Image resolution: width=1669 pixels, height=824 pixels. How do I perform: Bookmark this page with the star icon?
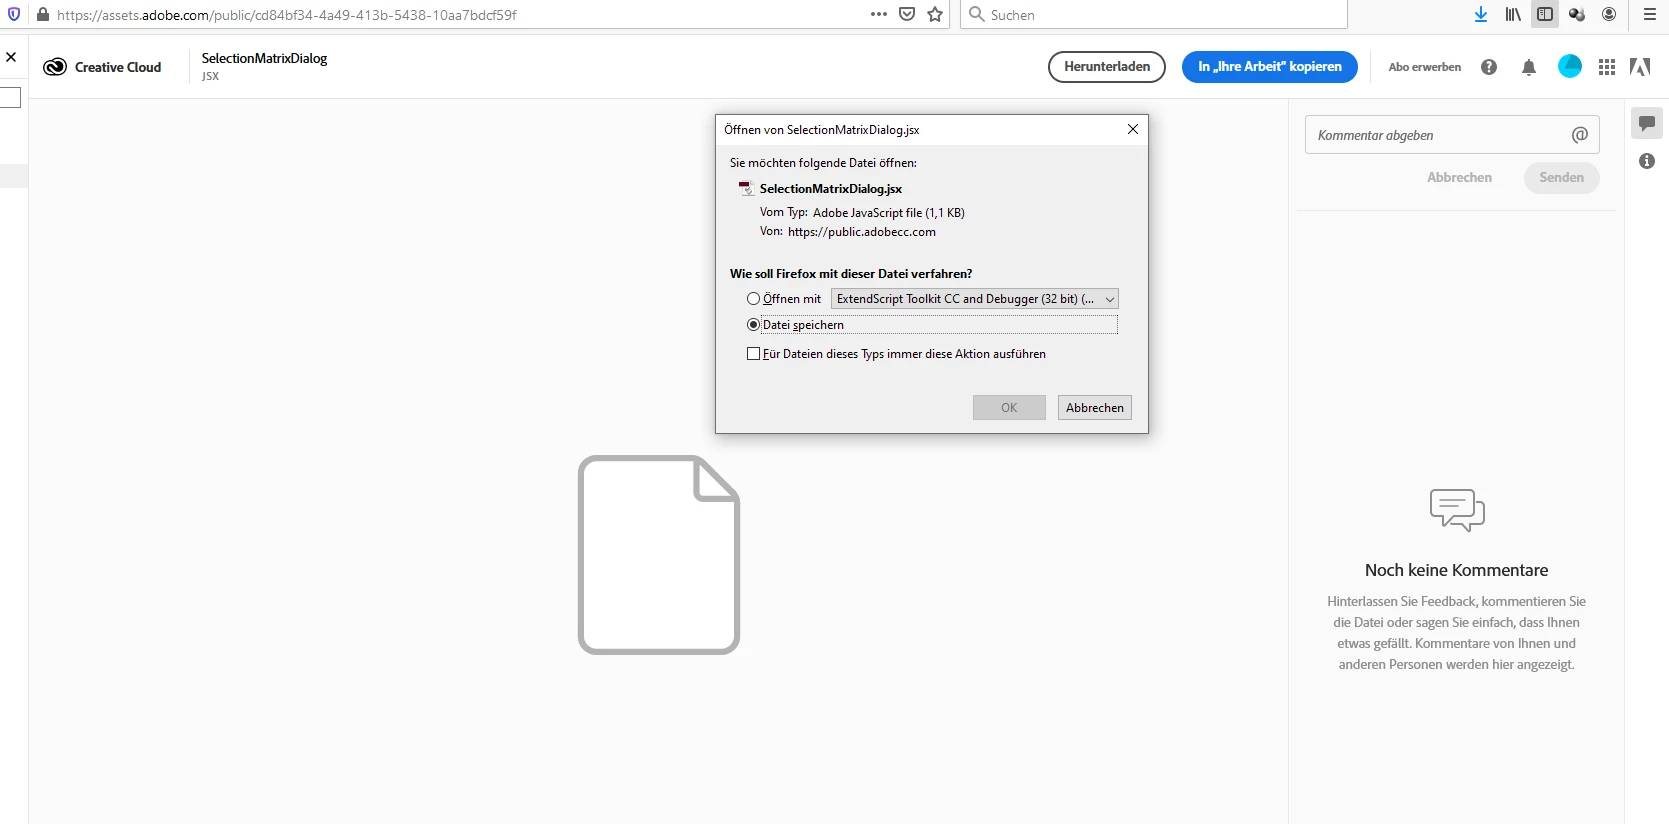pos(935,14)
